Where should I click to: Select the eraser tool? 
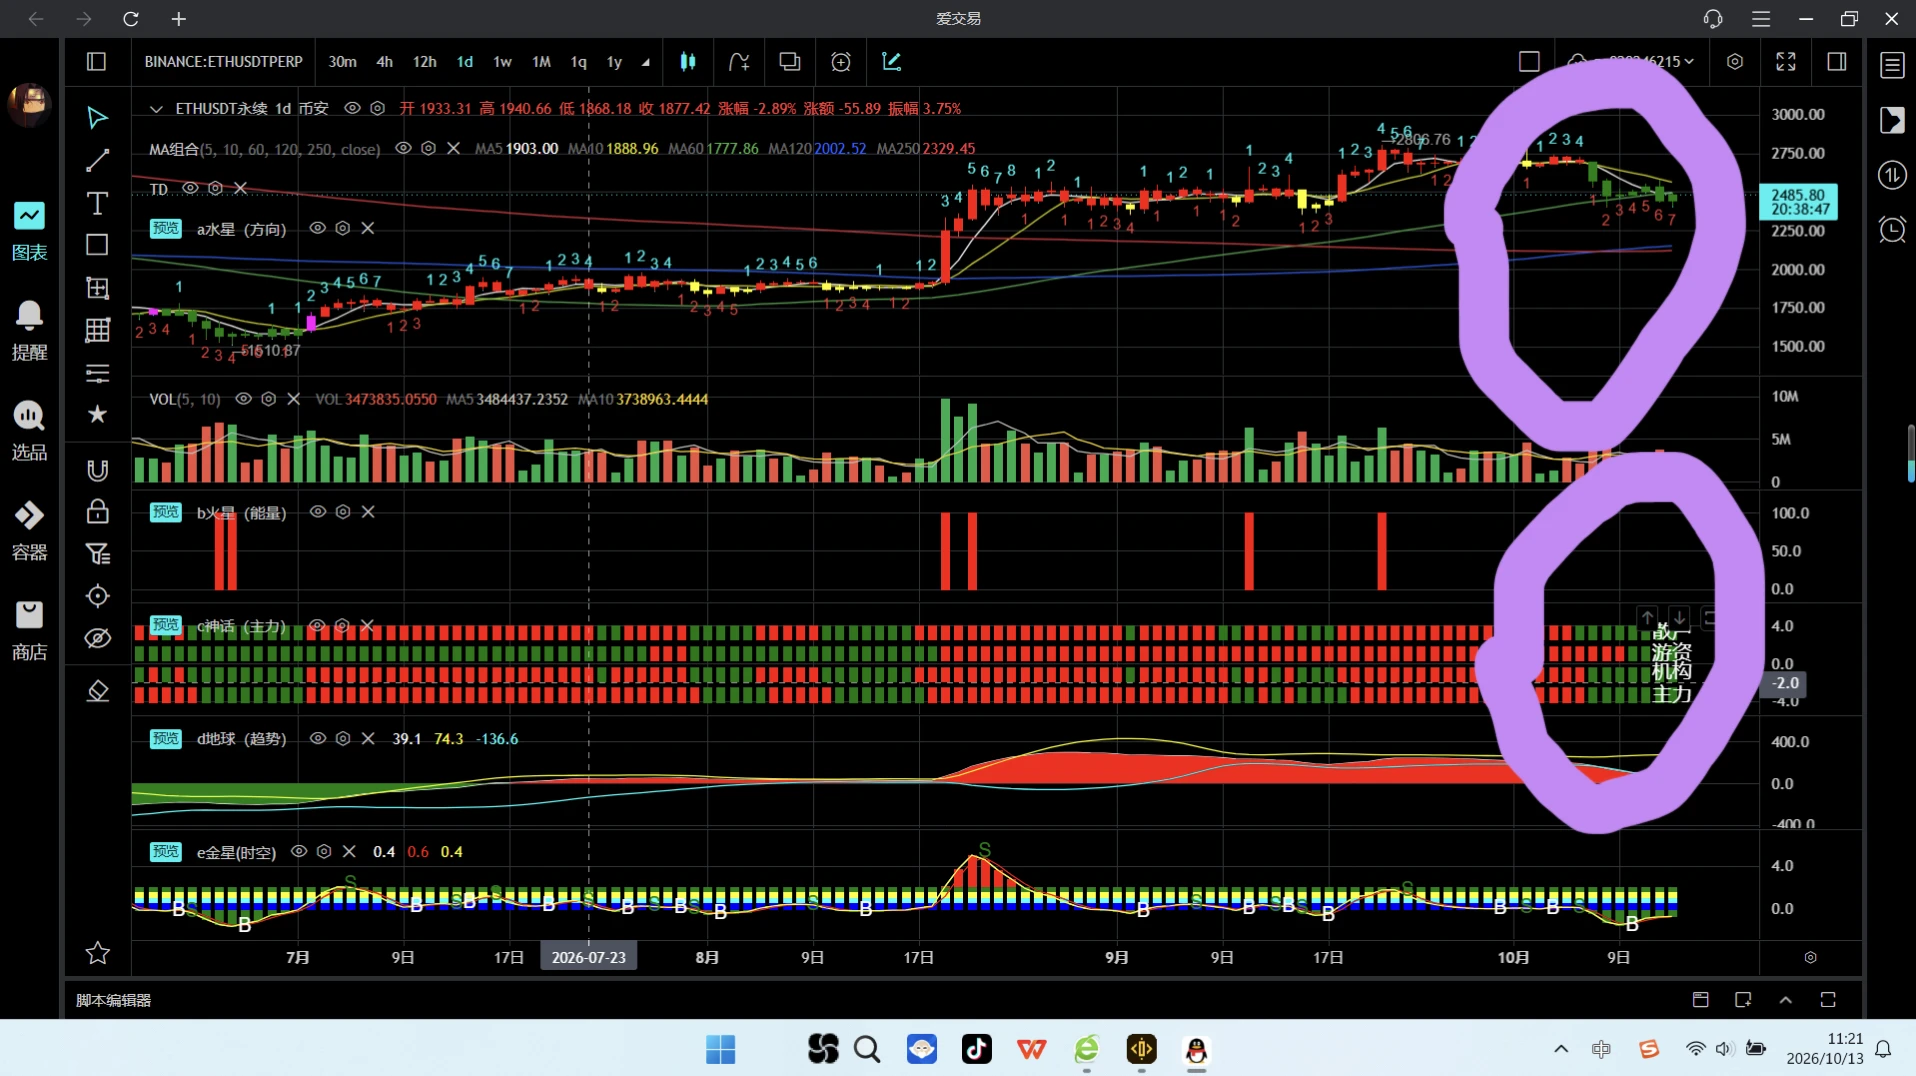pos(97,691)
